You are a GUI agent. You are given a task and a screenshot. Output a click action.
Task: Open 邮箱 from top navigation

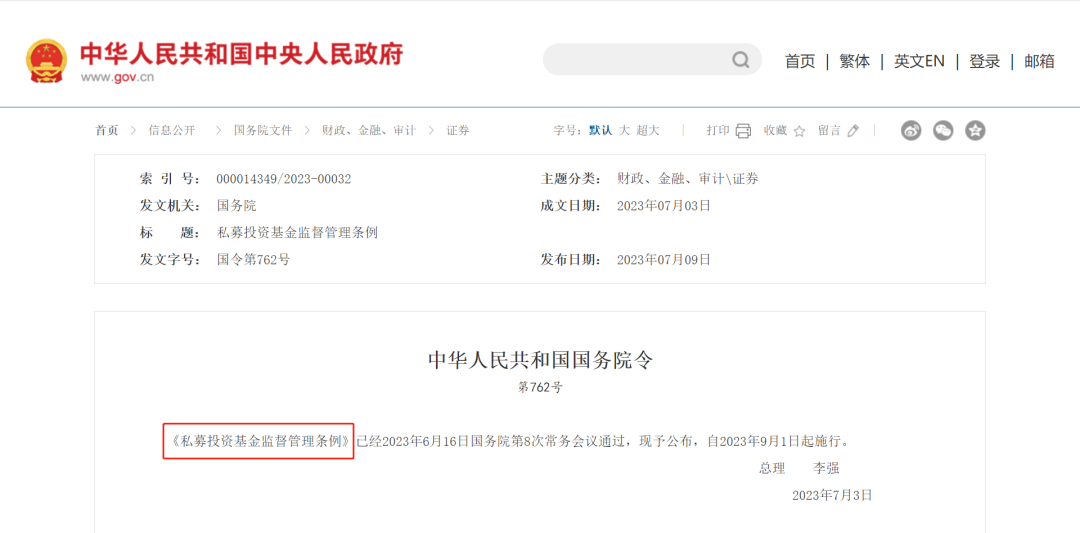coord(1039,61)
